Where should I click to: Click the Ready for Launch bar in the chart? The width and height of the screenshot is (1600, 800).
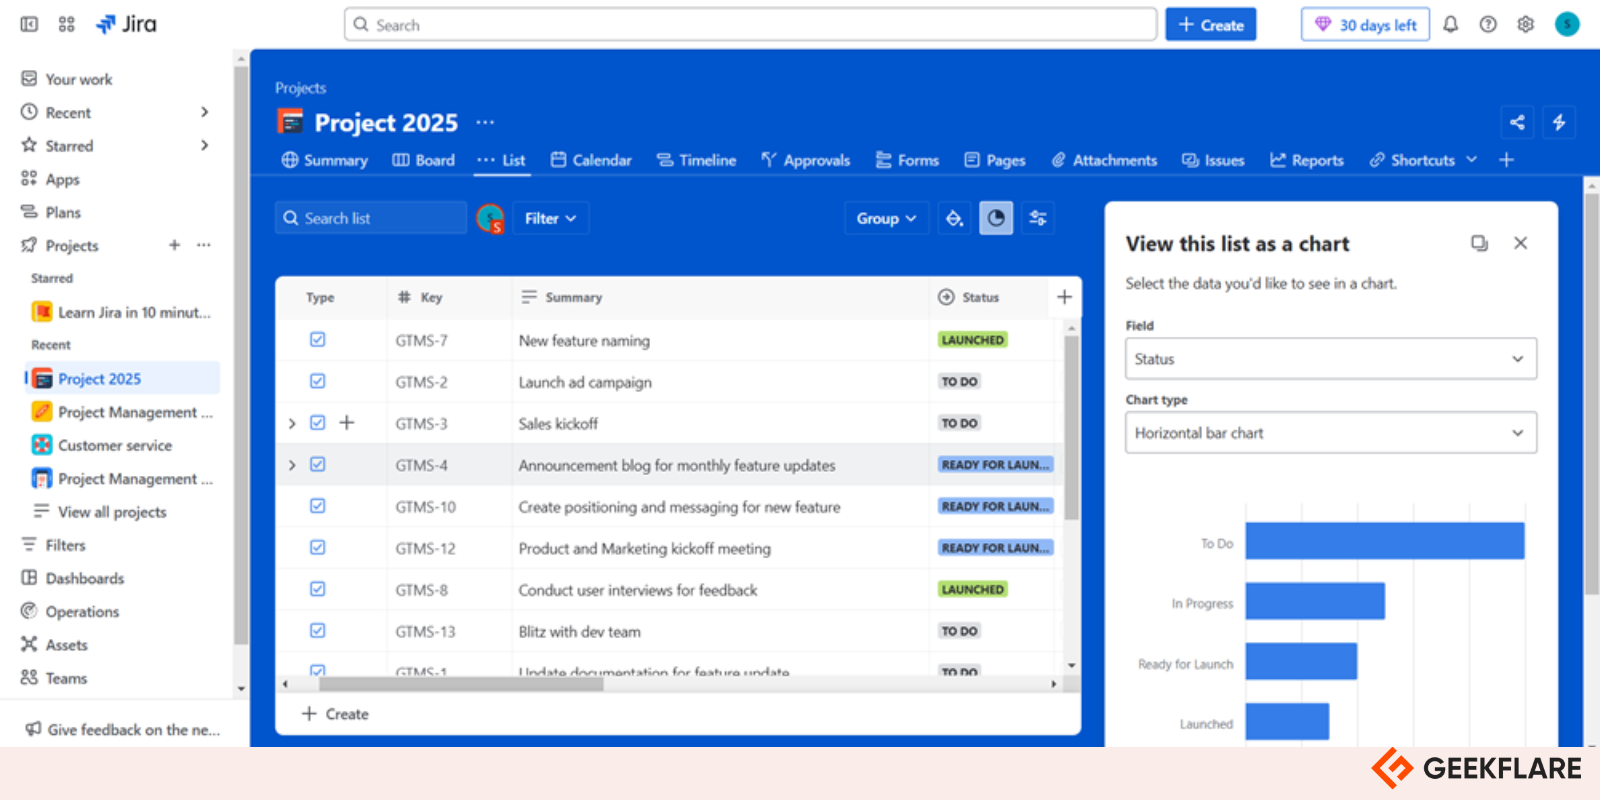[1301, 661]
